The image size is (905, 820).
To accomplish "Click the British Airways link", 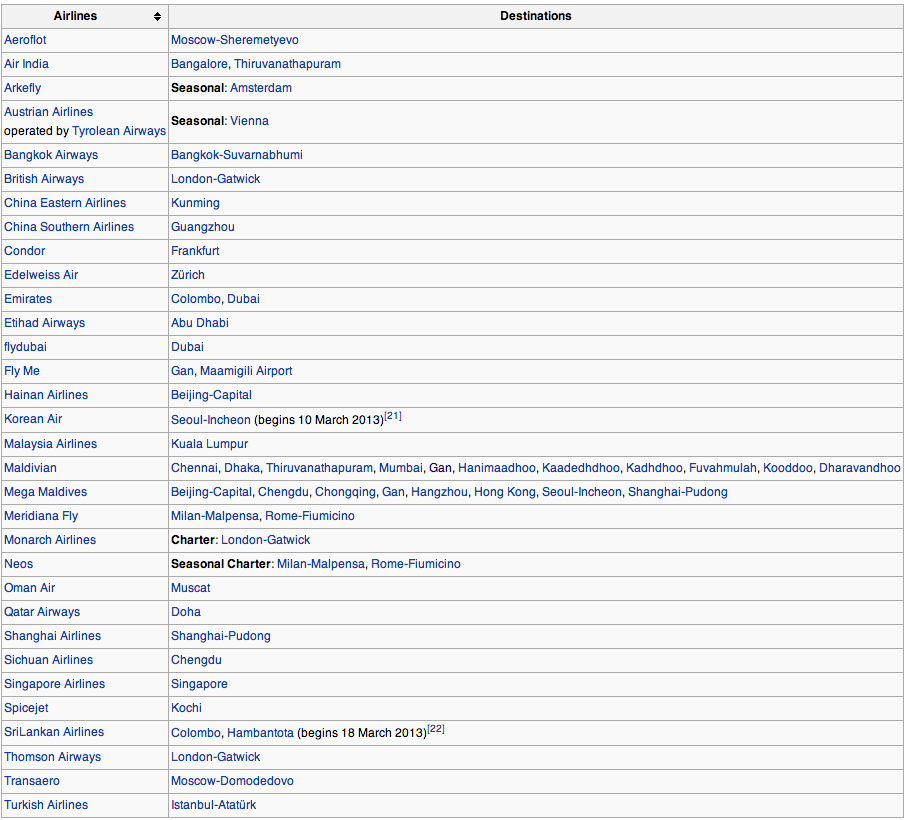I will [44, 179].
